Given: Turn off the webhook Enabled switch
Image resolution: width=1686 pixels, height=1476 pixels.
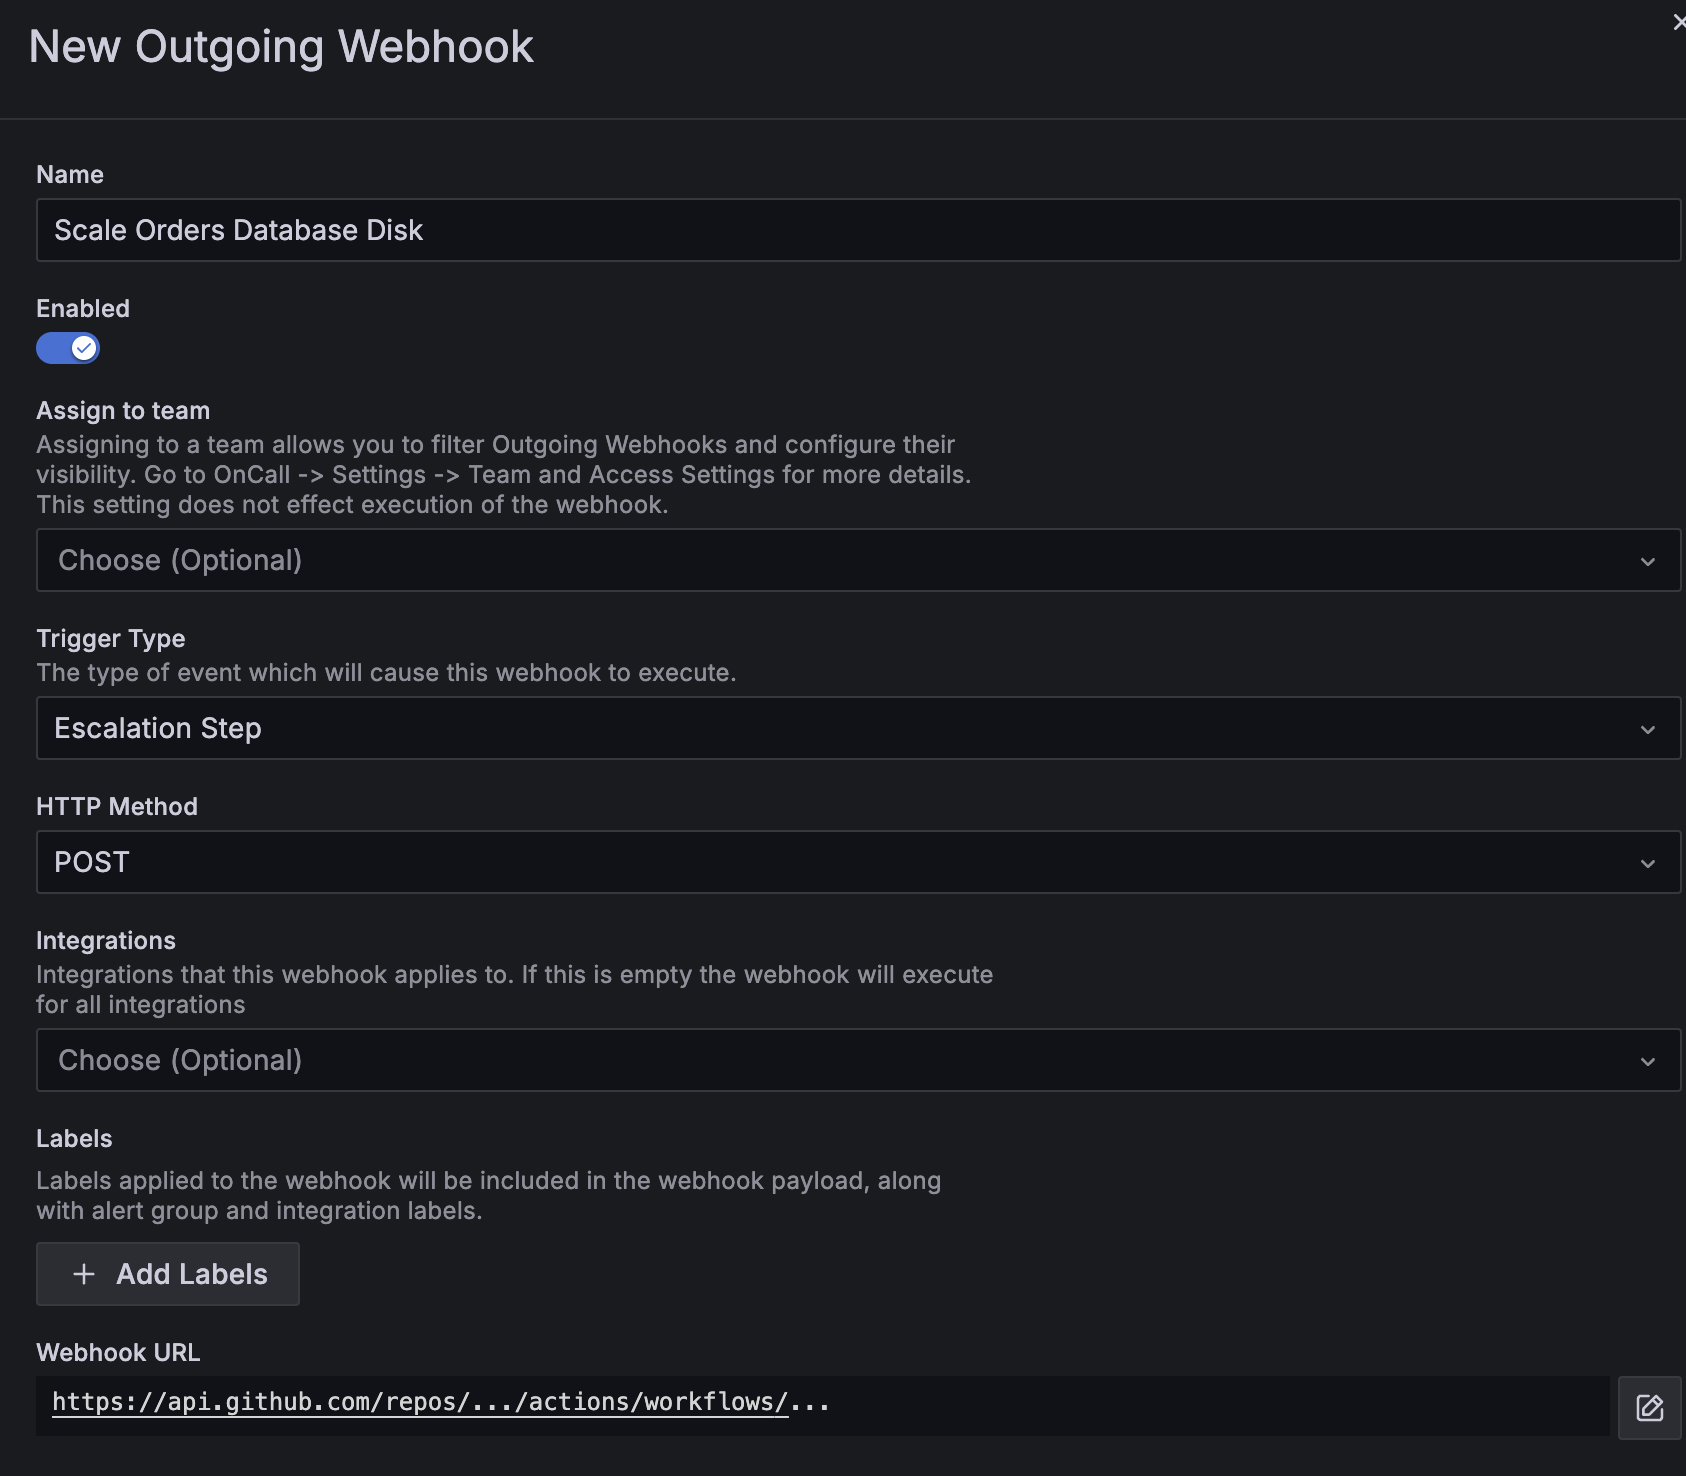Looking at the screenshot, I should (68, 348).
